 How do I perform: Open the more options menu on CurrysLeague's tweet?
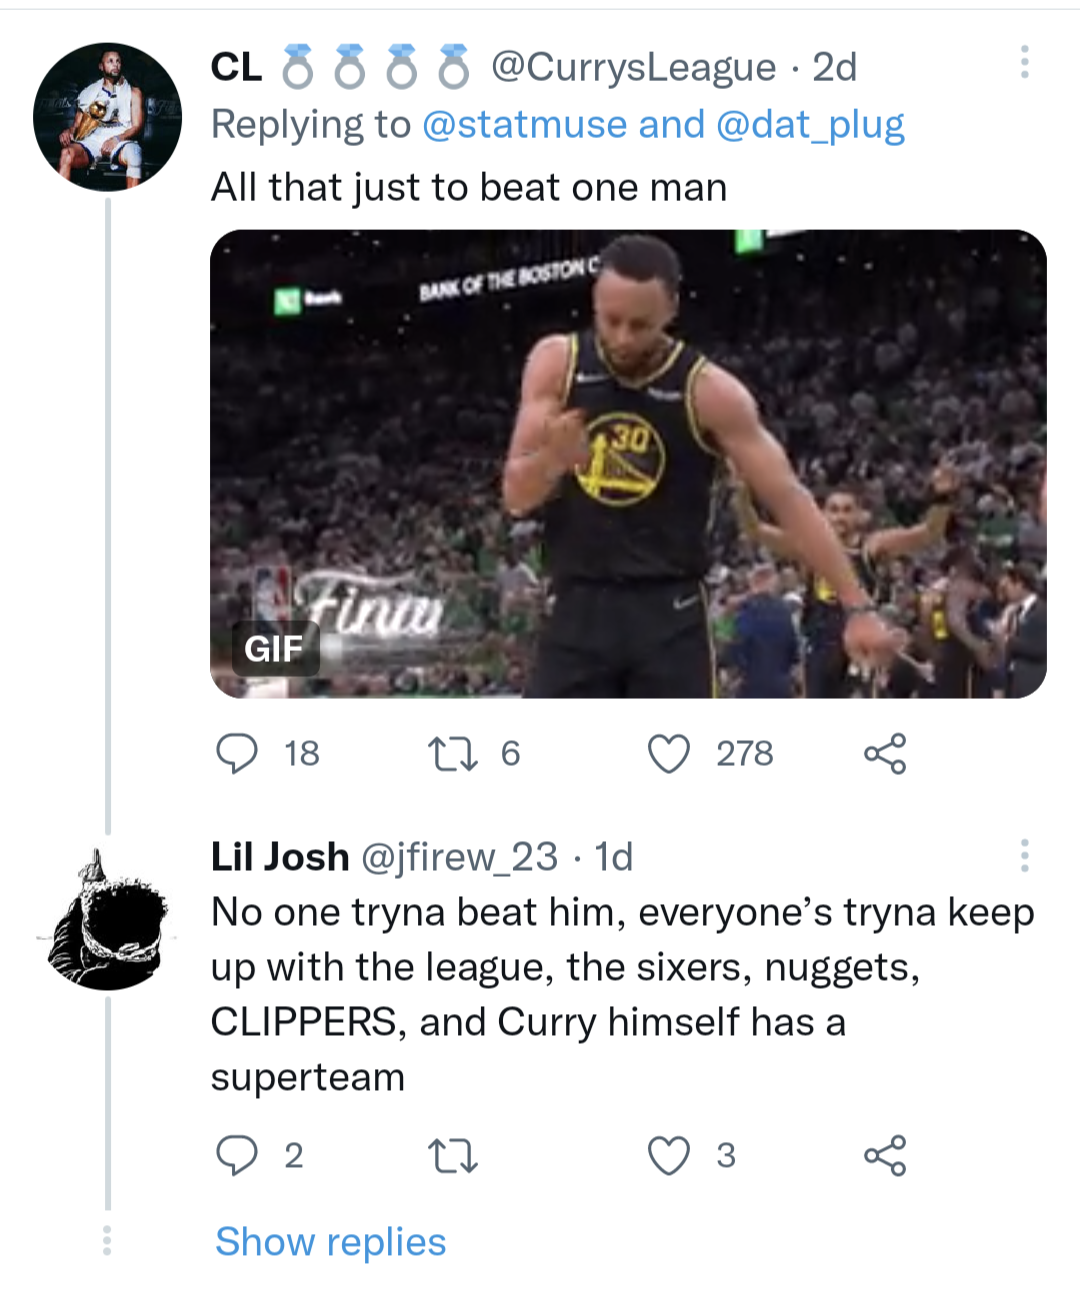pos(1024,62)
